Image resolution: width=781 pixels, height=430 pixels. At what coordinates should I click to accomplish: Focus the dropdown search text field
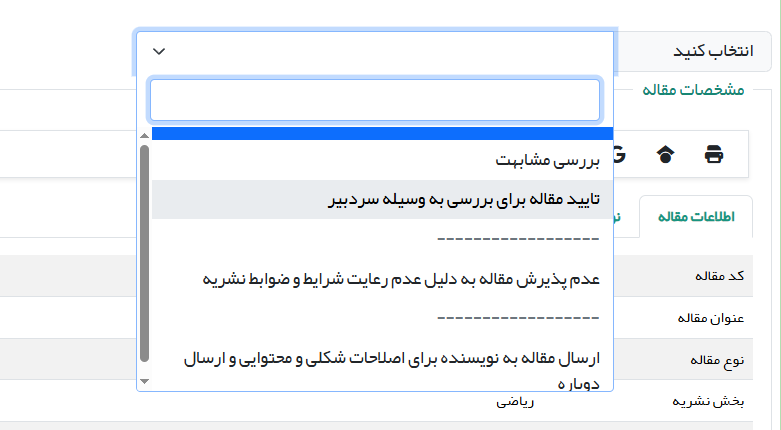pyautogui.click(x=374, y=100)
